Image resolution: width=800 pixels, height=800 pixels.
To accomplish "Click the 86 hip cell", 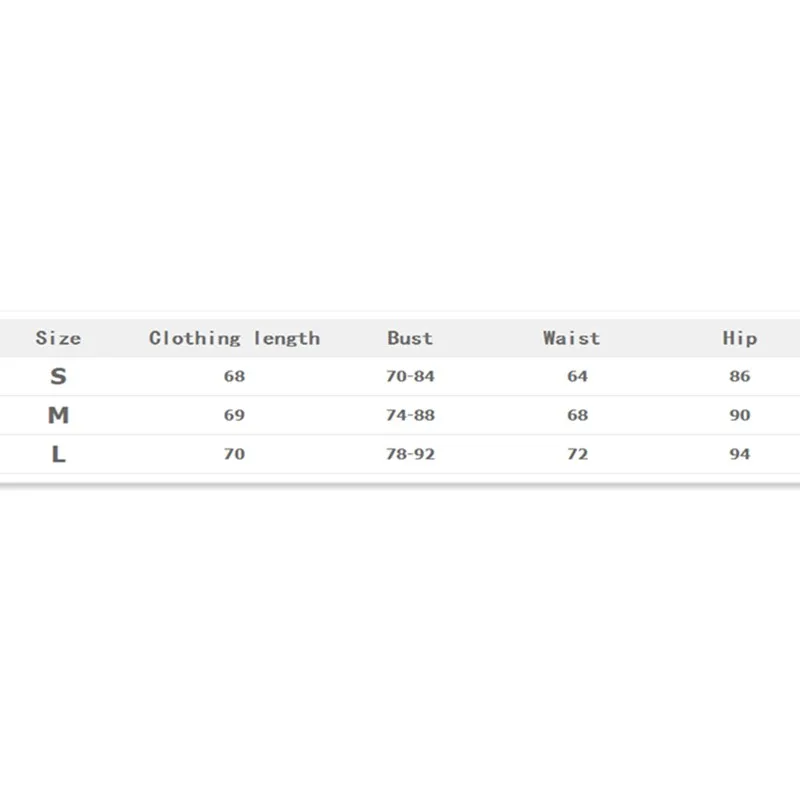I will pos(740,377).
